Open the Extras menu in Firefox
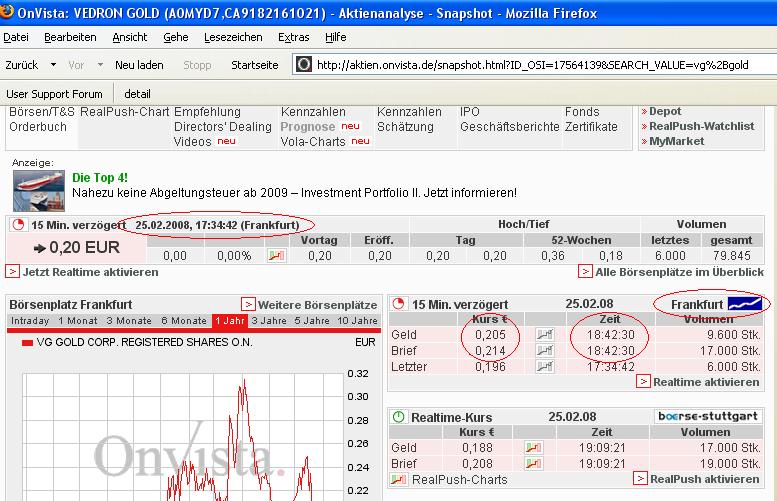The image size is (777, 501). tap(293, 37)
